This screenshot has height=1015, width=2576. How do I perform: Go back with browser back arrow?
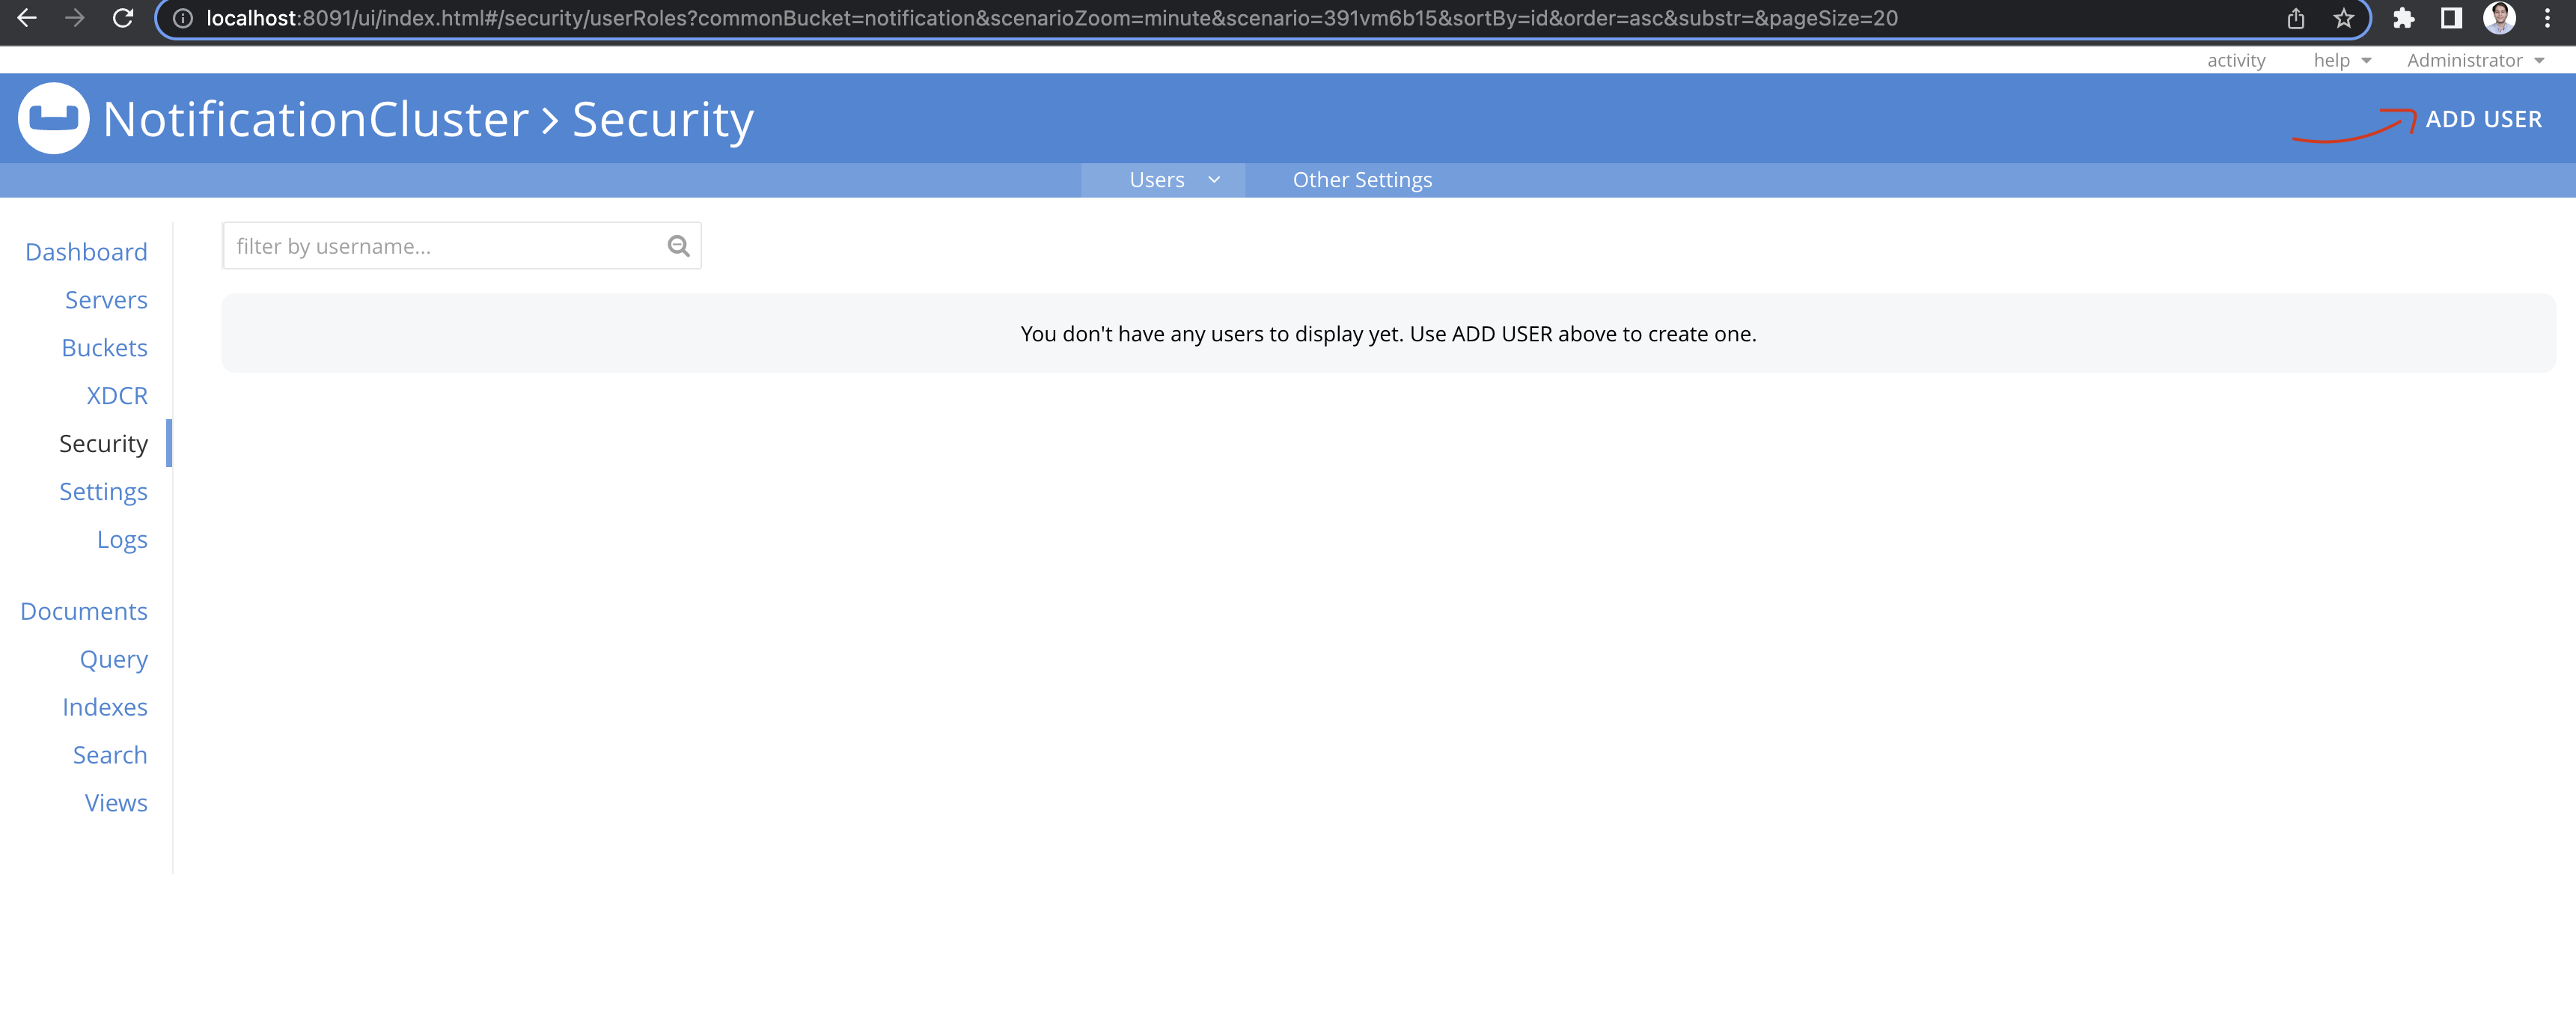tap(27, 18)
